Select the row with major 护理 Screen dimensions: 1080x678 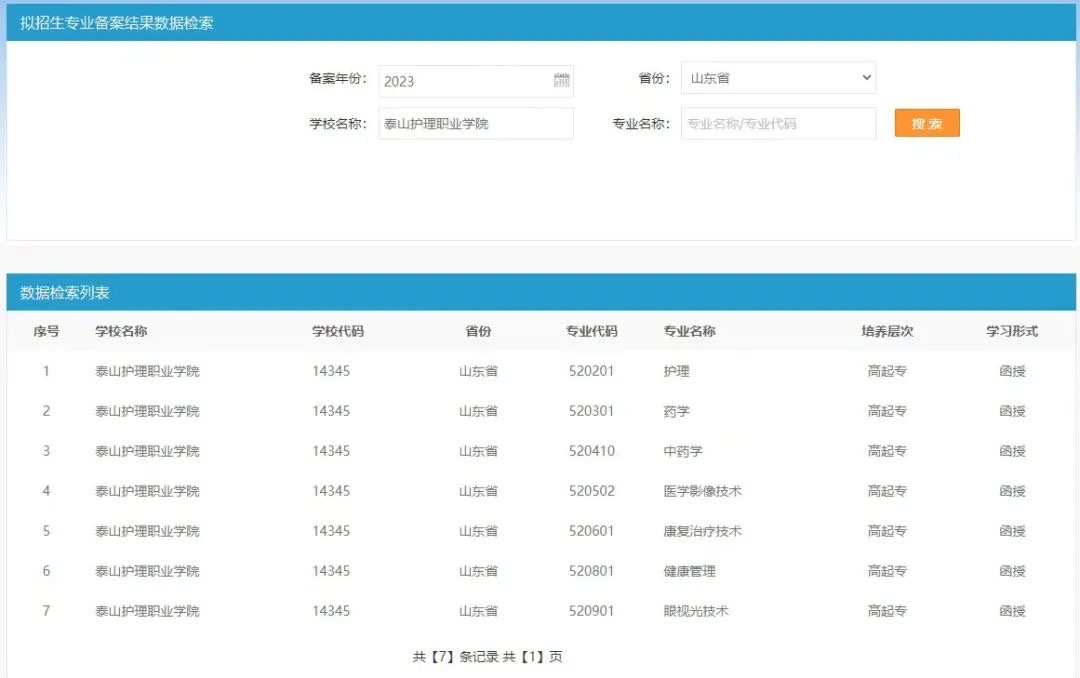[676, 371]
